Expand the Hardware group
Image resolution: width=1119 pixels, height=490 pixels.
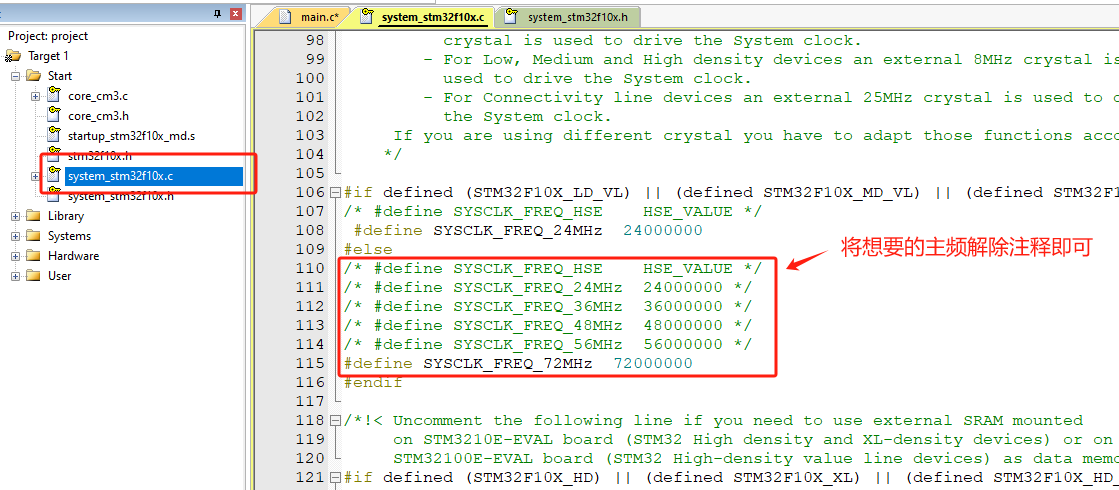click(15, 256)
